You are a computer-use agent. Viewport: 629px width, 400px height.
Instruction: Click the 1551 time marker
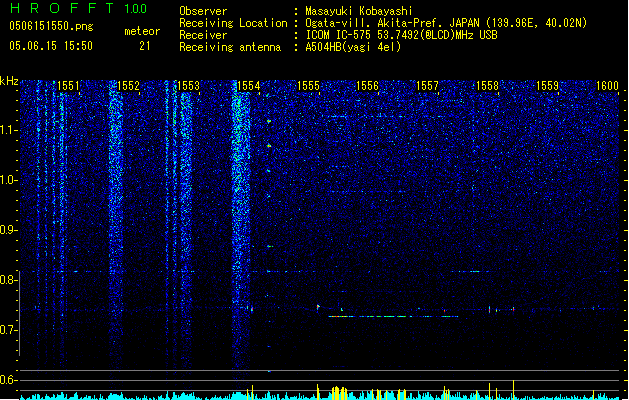point(68,85)
